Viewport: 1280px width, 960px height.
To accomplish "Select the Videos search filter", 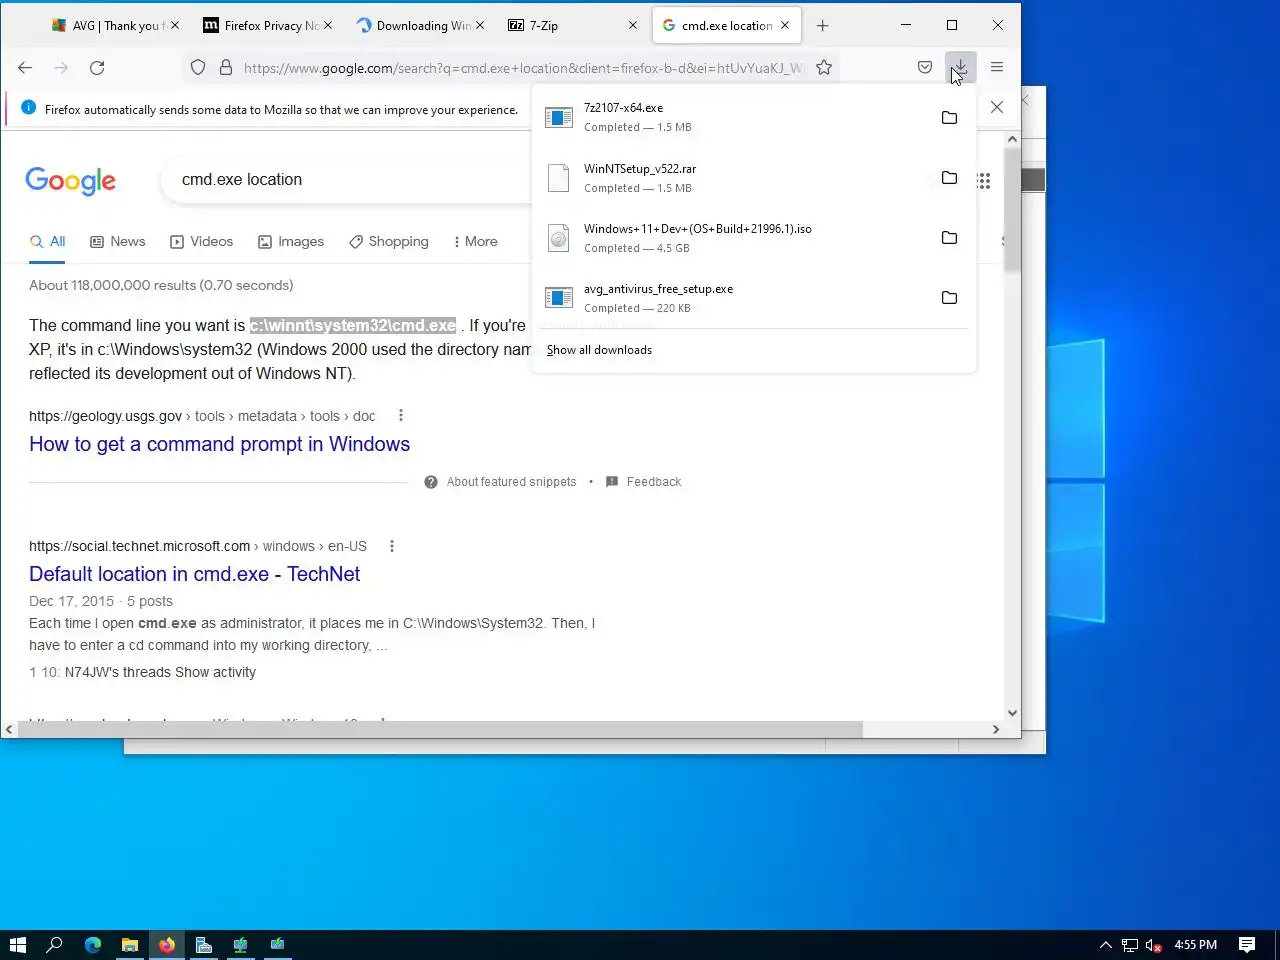I will 201,241.
